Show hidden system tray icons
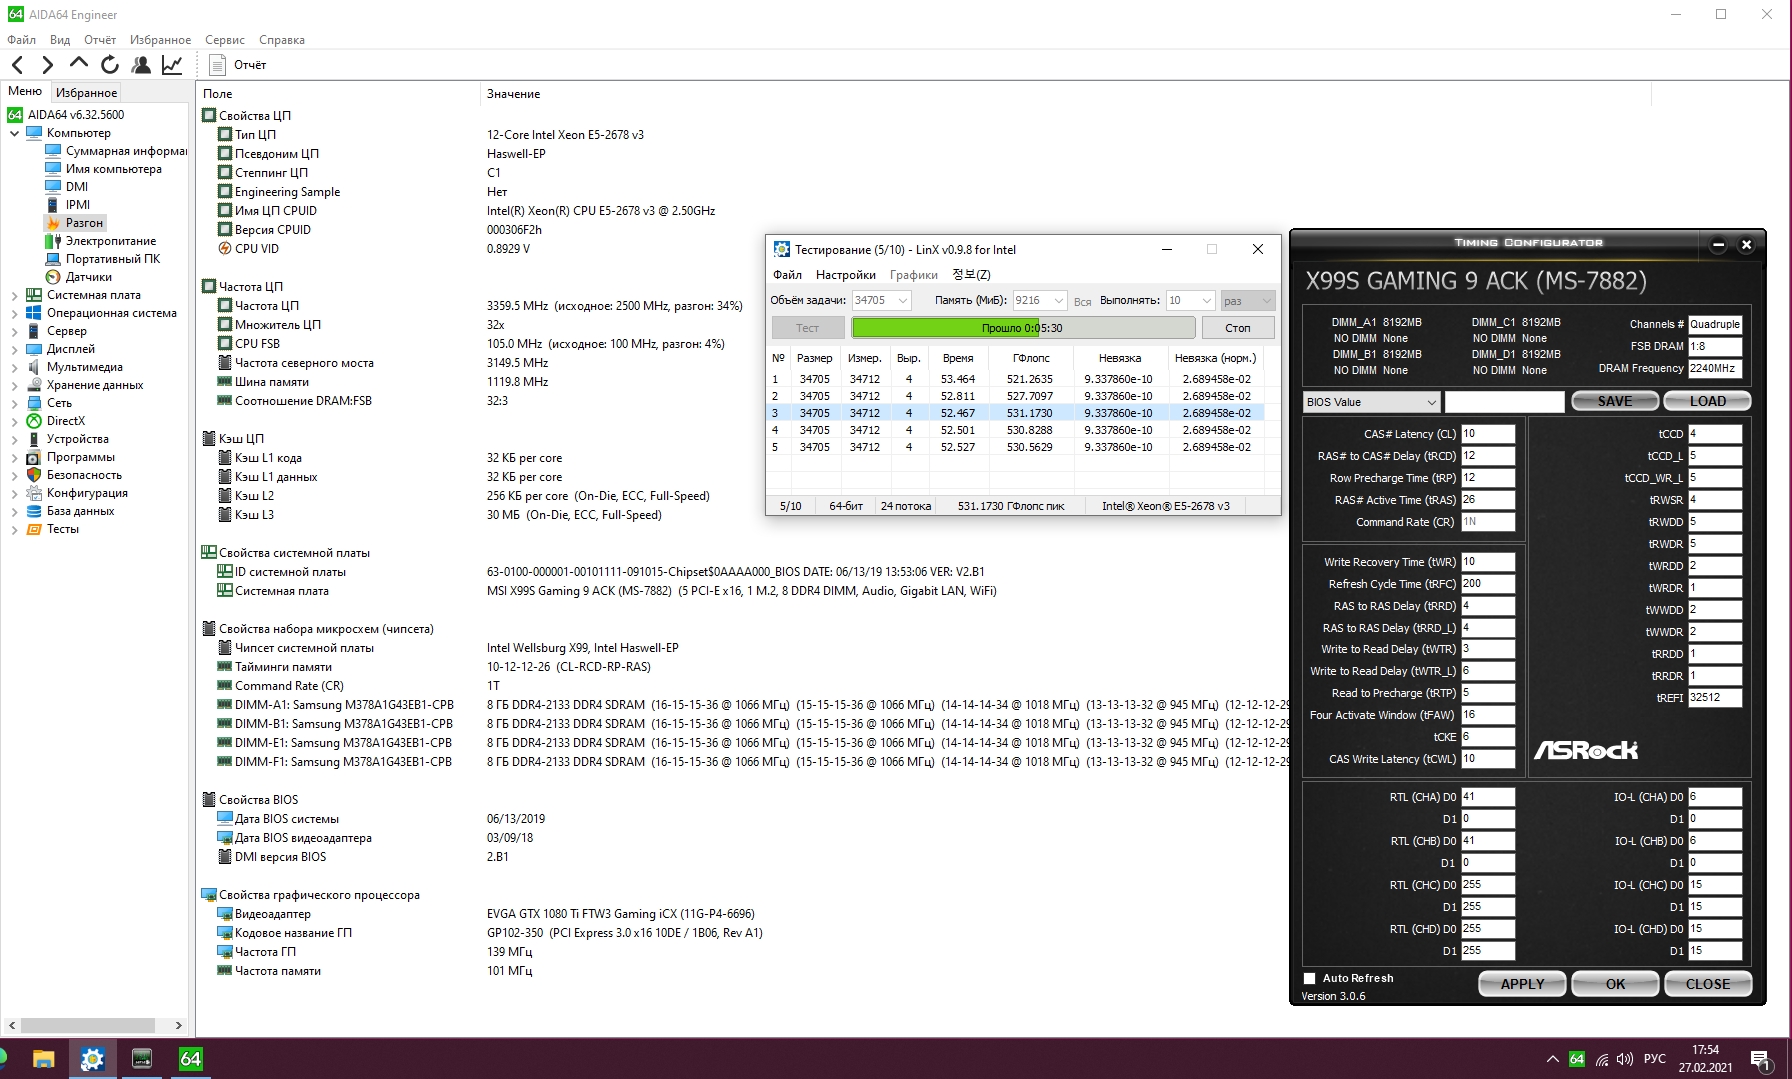 coord(1552,1059)
